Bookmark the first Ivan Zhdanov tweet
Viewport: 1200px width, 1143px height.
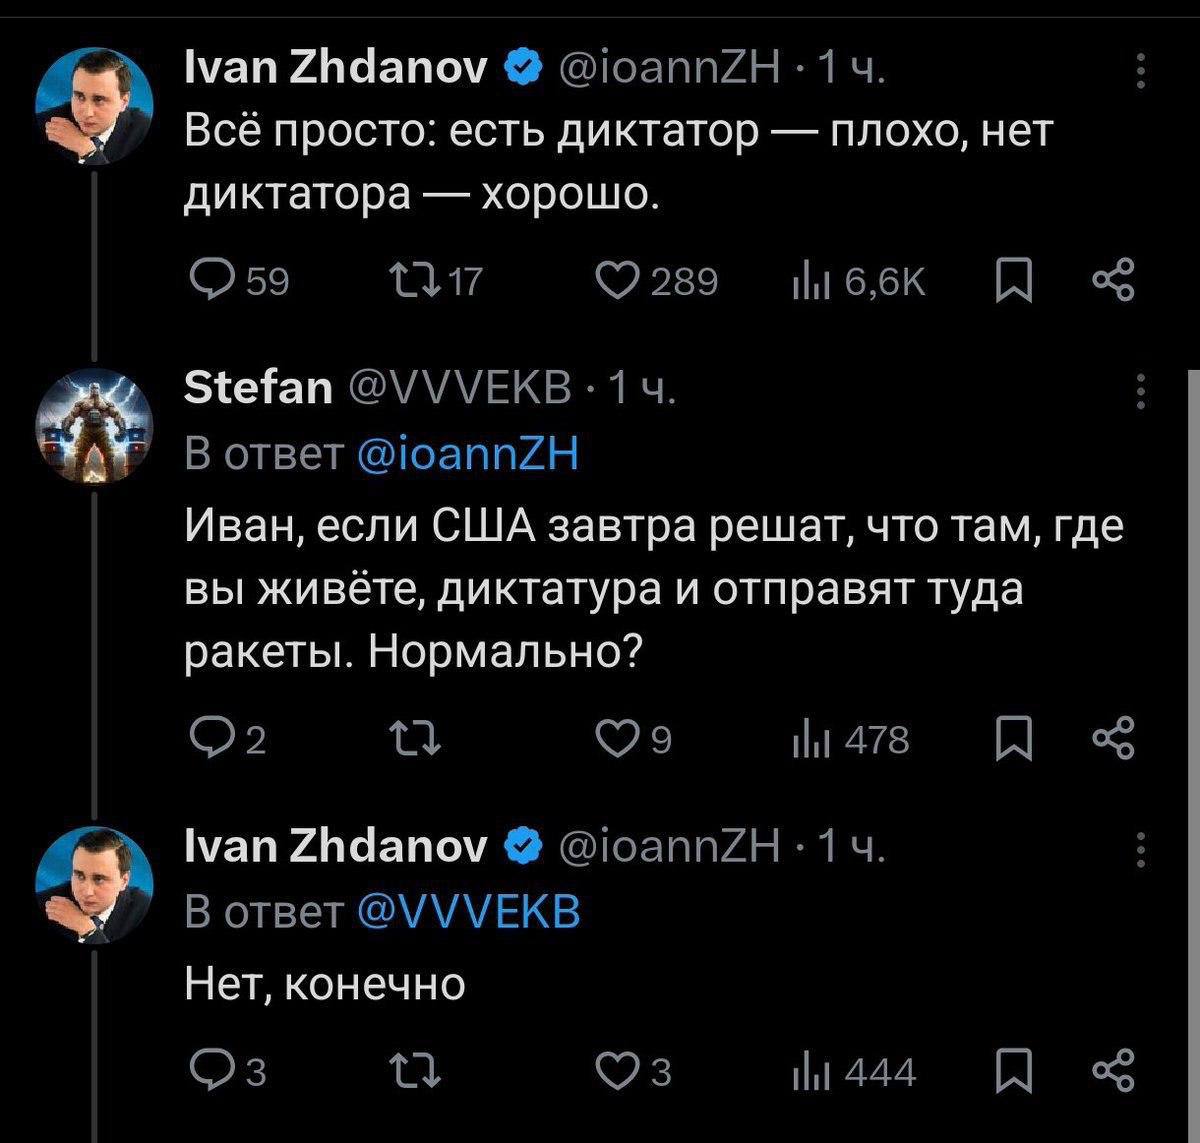[1015, 283]
